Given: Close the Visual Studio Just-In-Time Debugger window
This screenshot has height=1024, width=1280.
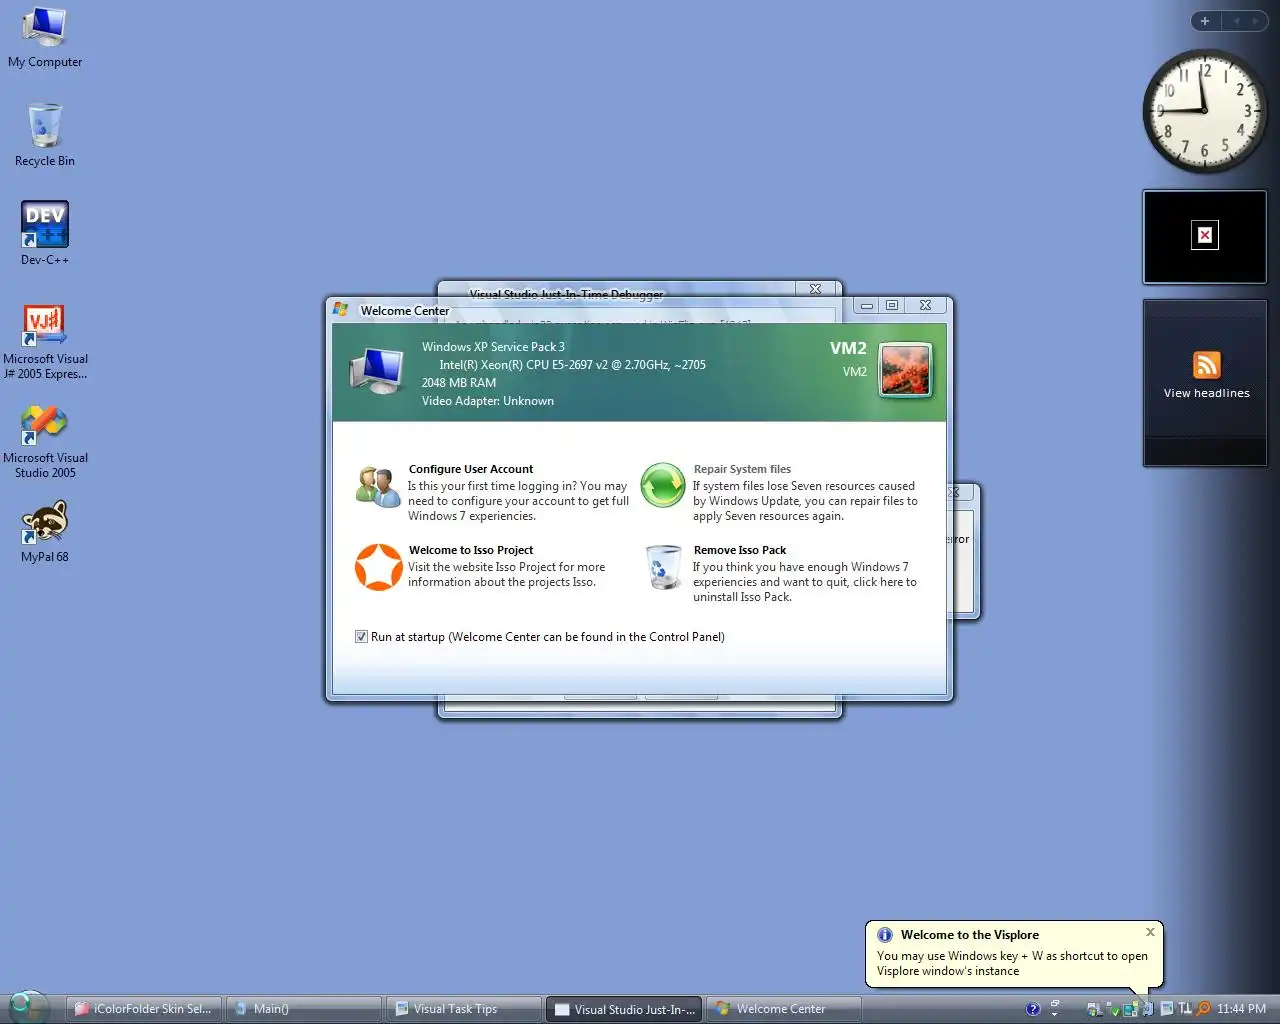Looking at the screenshot, I should click(x=815, y=289).
